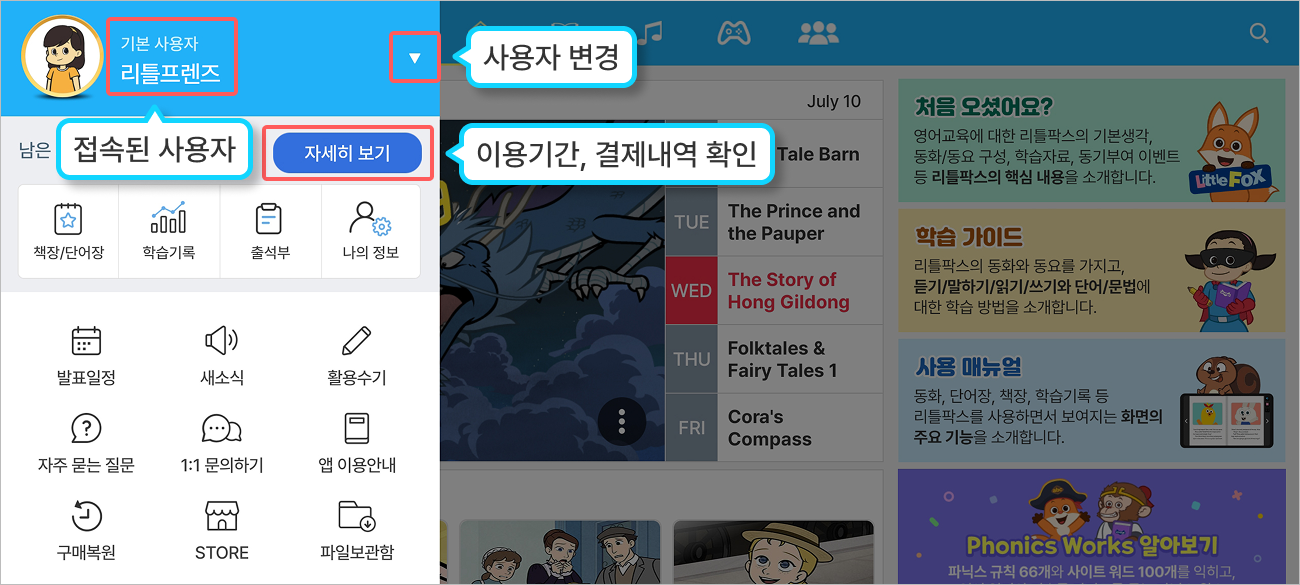This screenshot has width=1300, height=585.
Task: Open 새소식 news speaker icon
Action: 221,341
